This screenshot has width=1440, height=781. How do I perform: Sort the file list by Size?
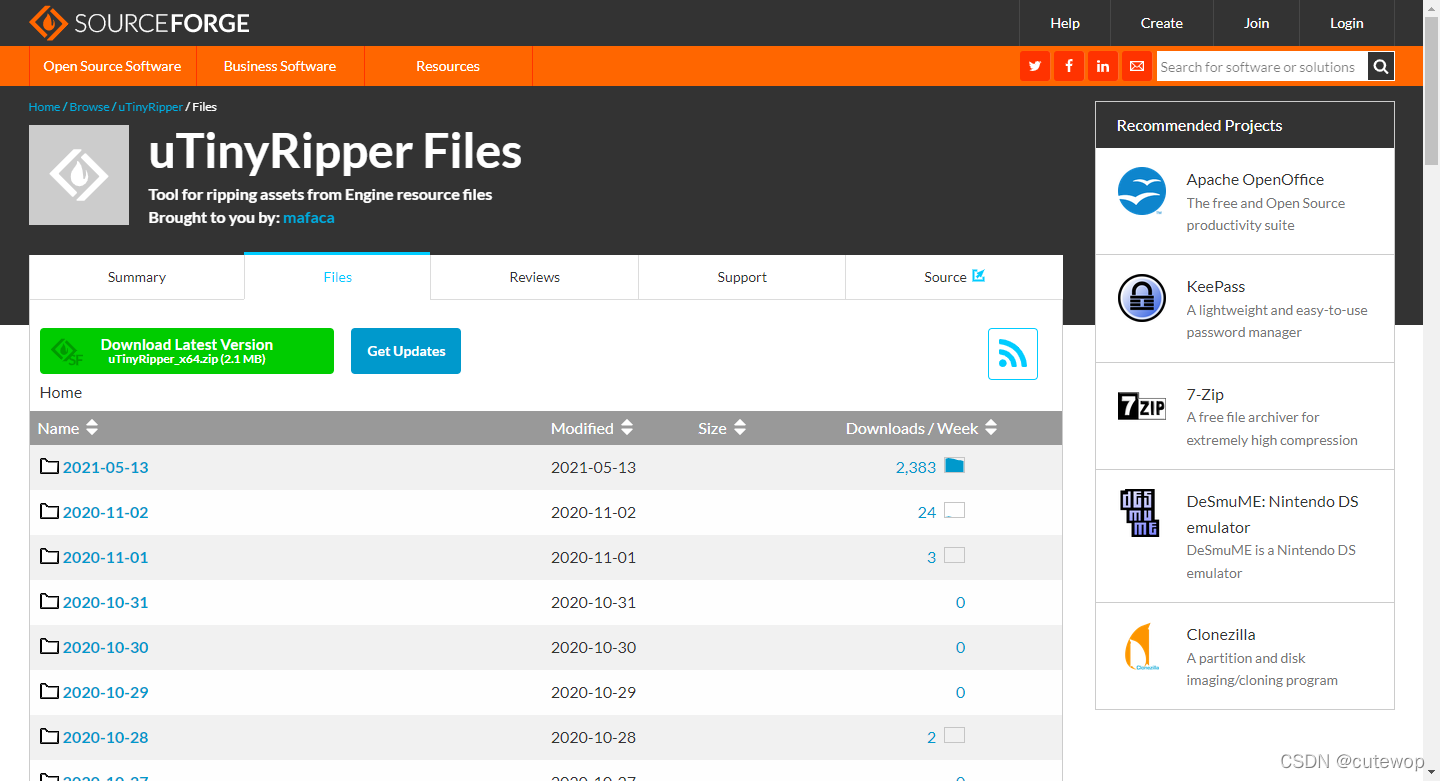coord(722,428)
